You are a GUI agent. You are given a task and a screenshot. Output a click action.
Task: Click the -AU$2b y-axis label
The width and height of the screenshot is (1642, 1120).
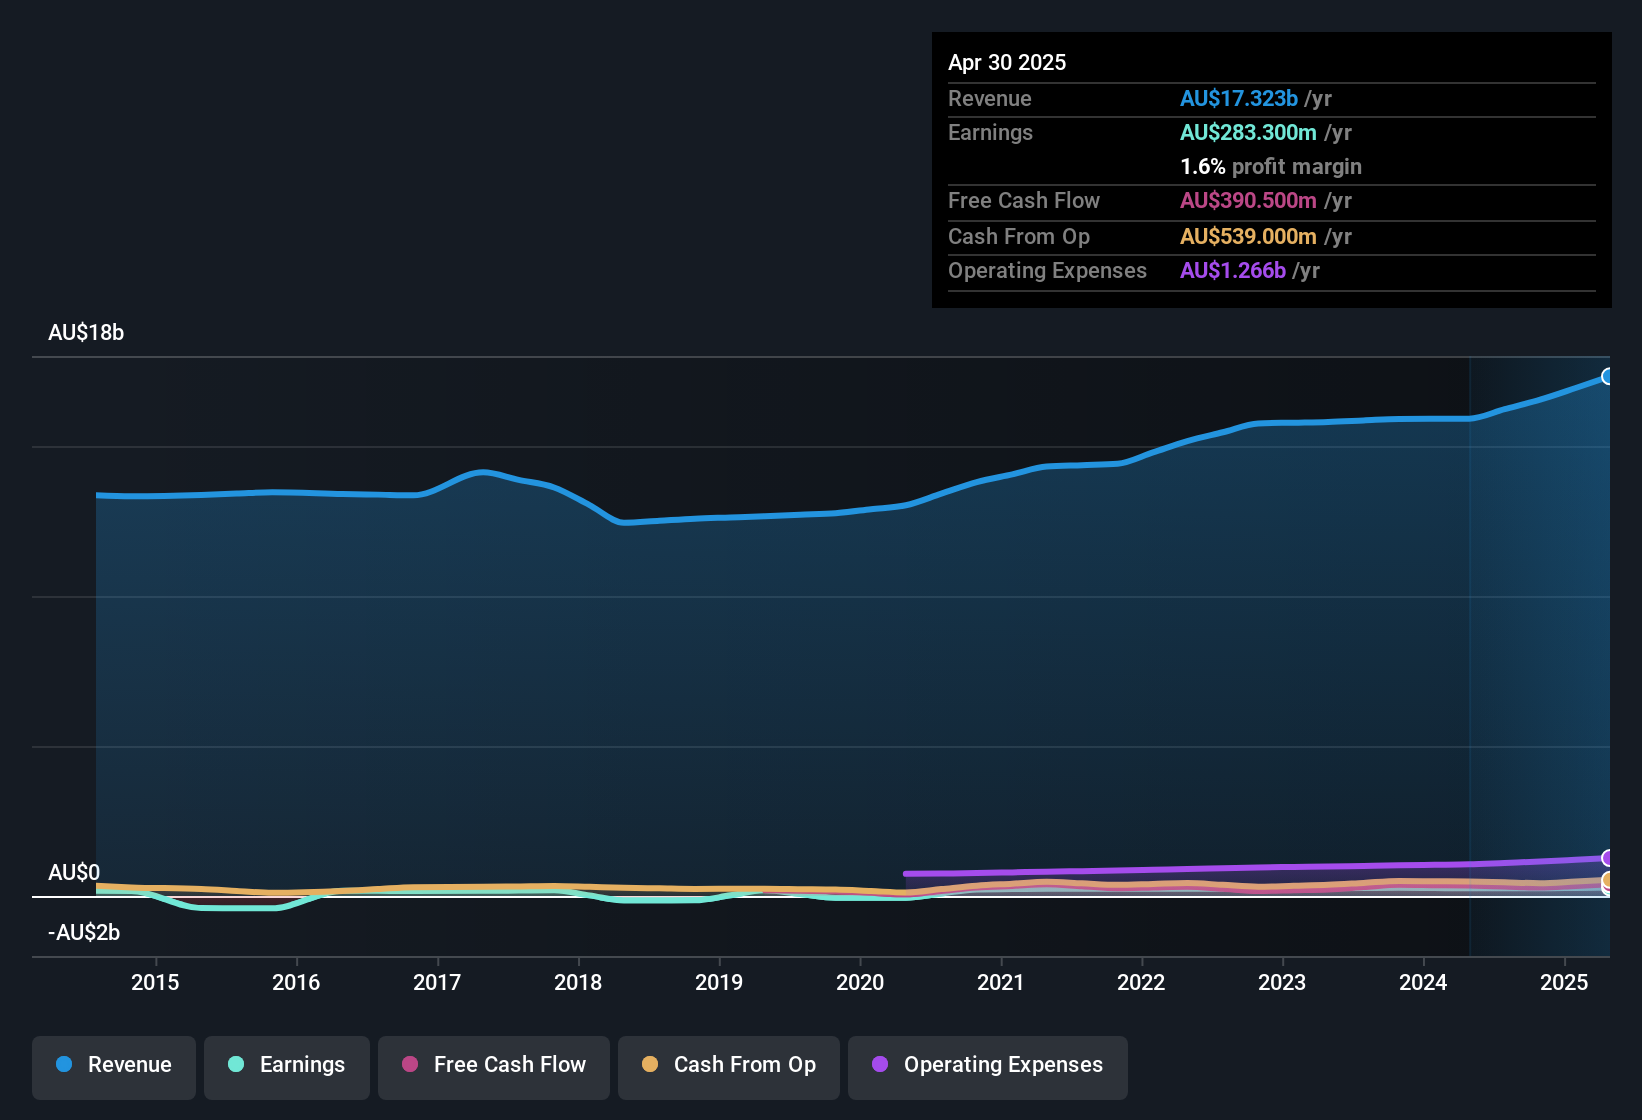84,932
